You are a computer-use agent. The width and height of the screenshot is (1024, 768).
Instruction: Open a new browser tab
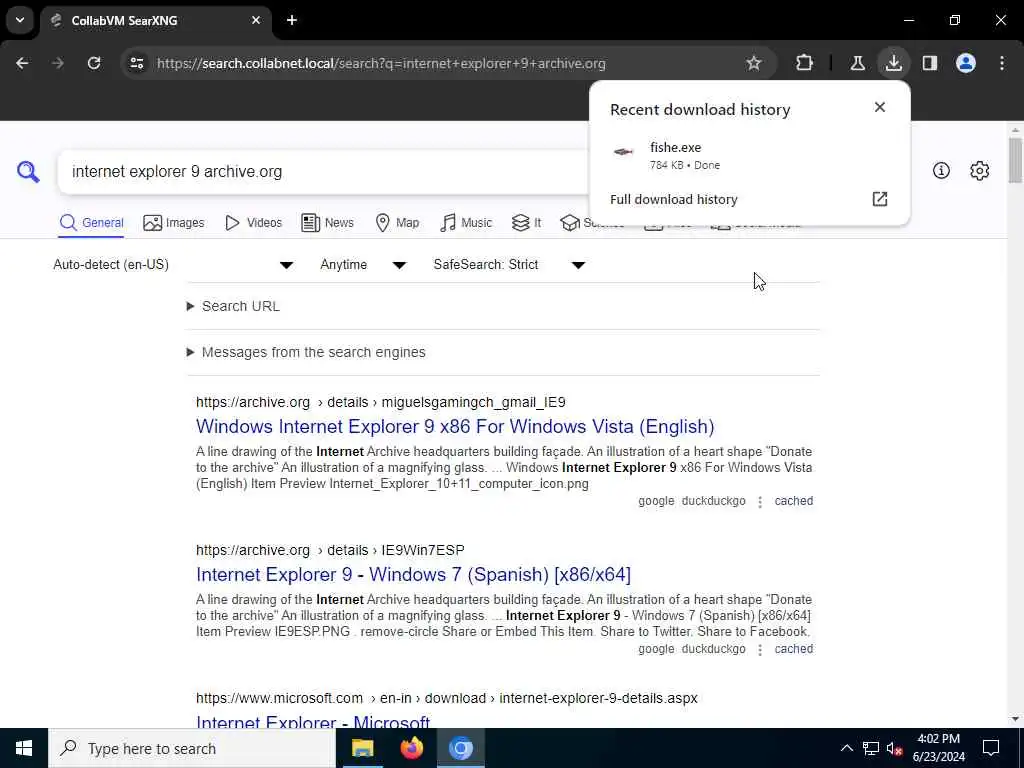tap(292, 20)
